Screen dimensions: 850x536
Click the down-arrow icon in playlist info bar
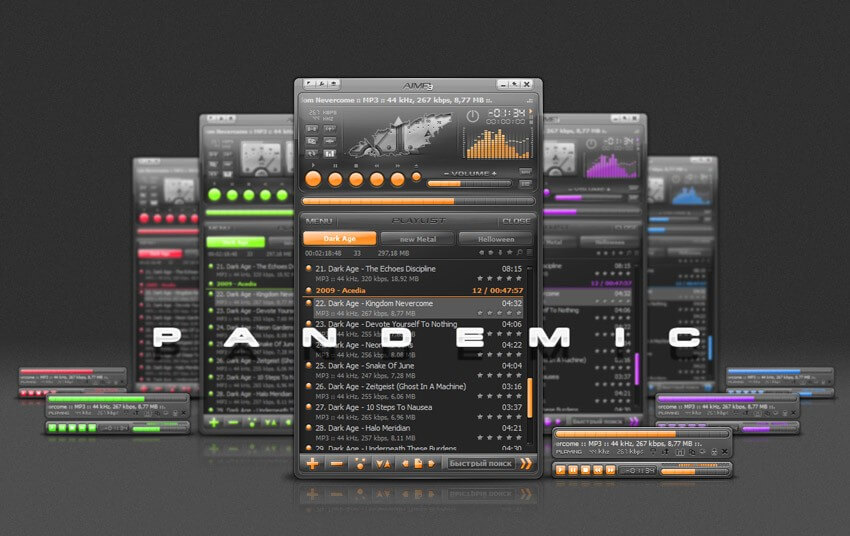[x=500, y=253]
